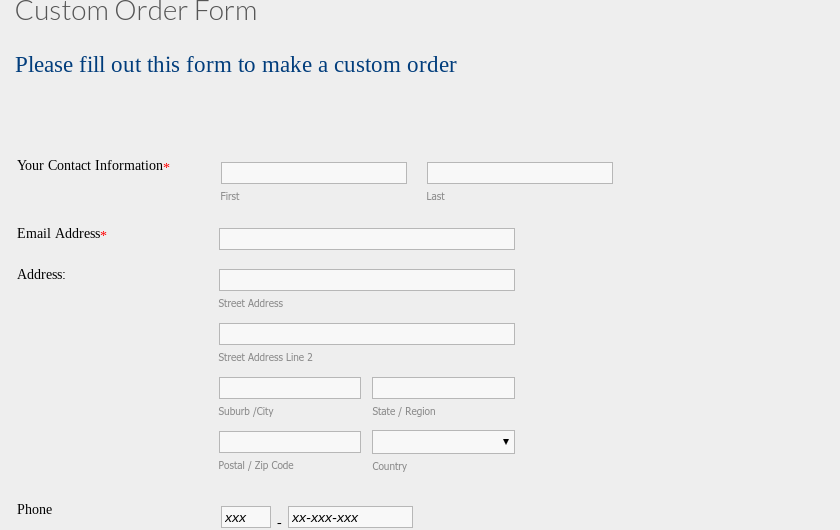The image size is (840, 530).
Task: Click the "Your Contact Information" label
Action: coord(89,166)
